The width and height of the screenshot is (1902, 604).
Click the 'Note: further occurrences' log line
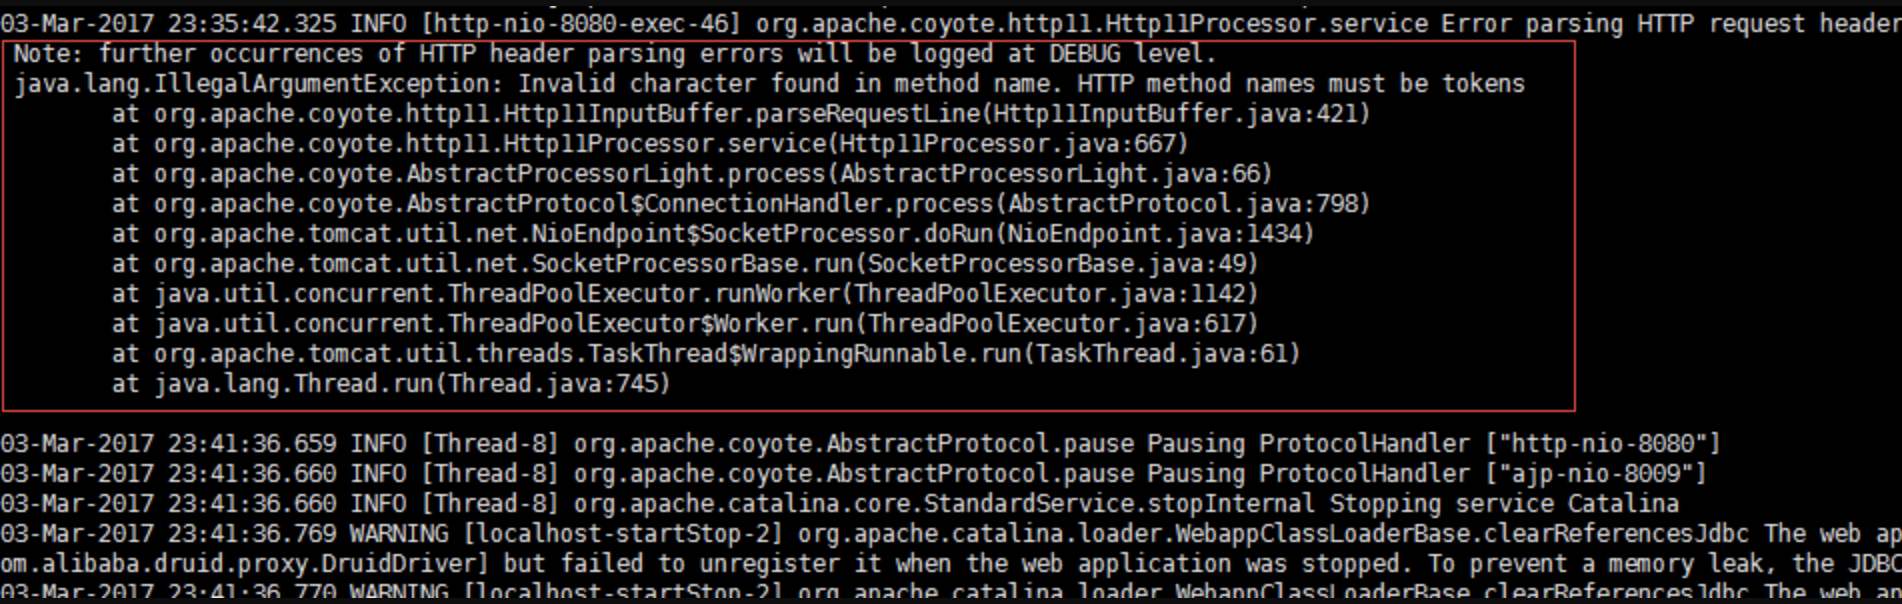(x=614, y=54)
